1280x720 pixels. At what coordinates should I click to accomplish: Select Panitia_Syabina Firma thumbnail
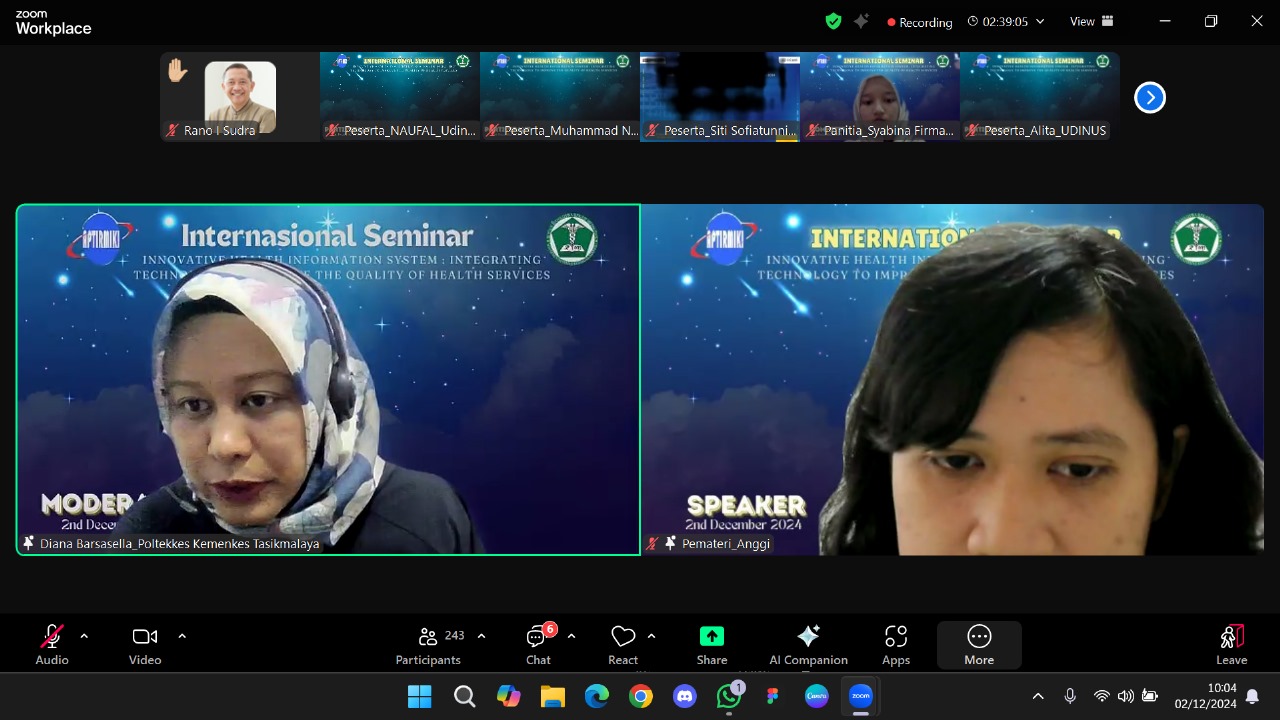click(880, 97)
